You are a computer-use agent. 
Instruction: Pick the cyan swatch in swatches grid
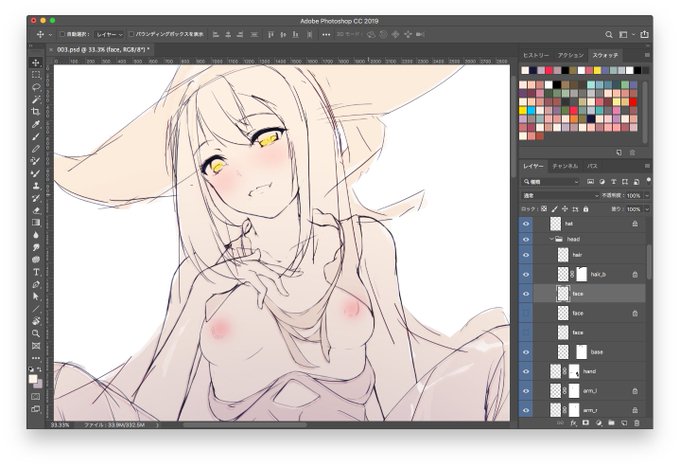pos(532,111)
